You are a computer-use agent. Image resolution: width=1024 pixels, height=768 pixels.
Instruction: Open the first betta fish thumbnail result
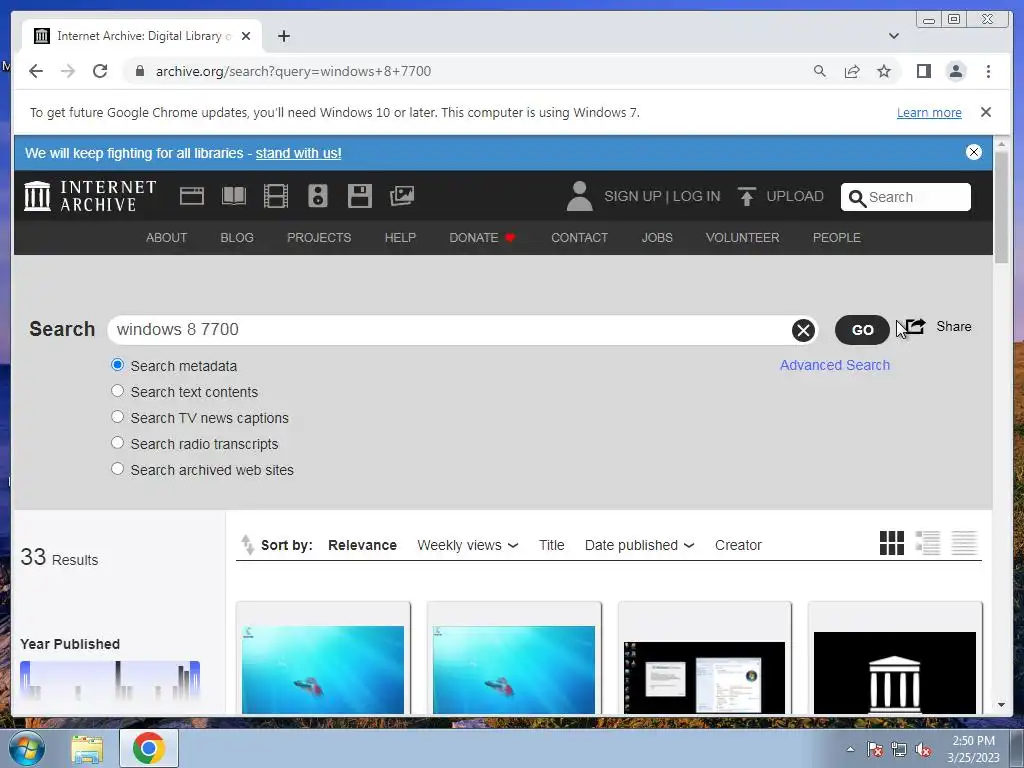click(323, 669)
